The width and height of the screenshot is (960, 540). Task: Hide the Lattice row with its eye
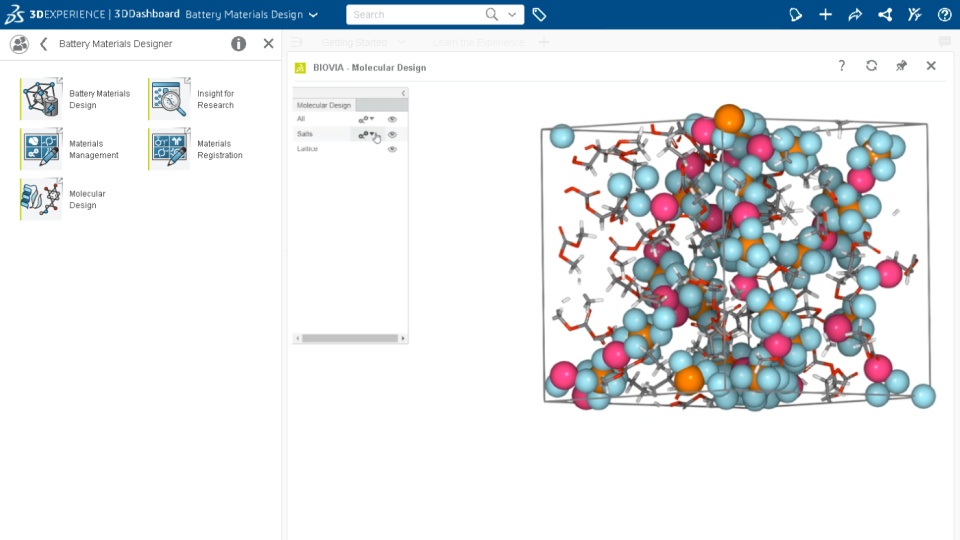click(392, 149)
